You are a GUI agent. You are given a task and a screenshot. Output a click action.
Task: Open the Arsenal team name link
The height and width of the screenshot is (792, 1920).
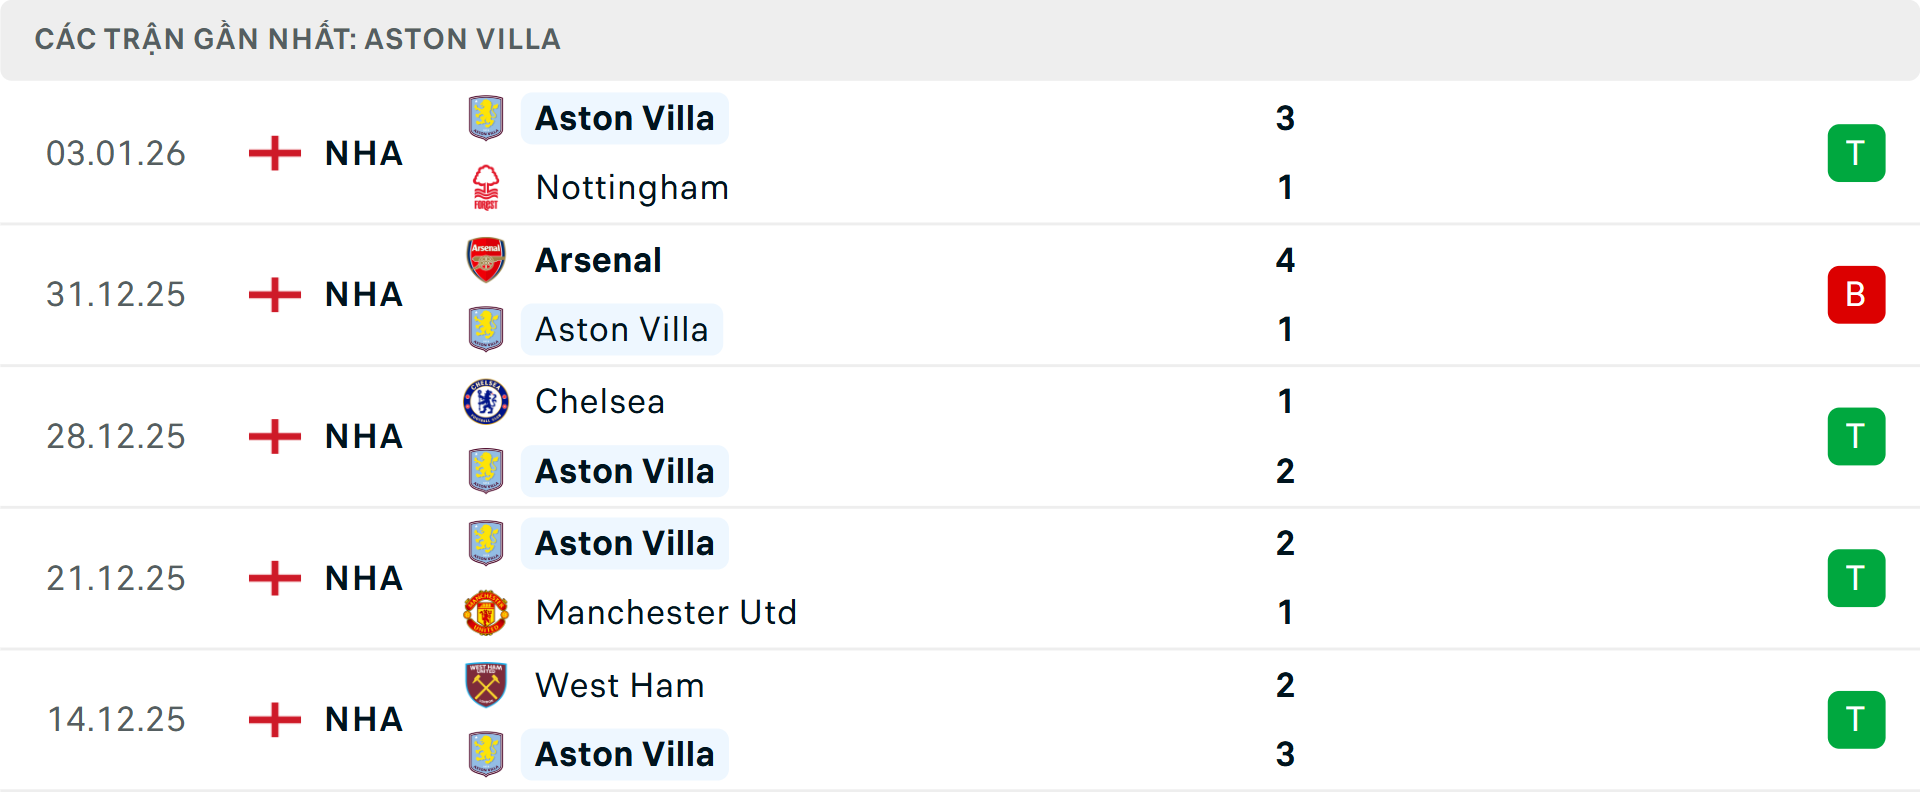tap(598, 259)
